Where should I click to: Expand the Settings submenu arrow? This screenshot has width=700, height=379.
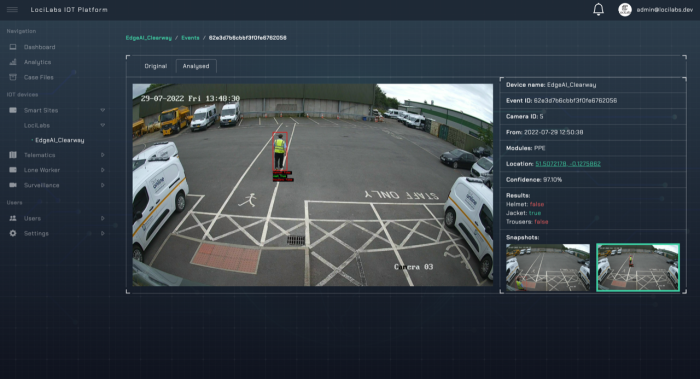coord(103,233)
